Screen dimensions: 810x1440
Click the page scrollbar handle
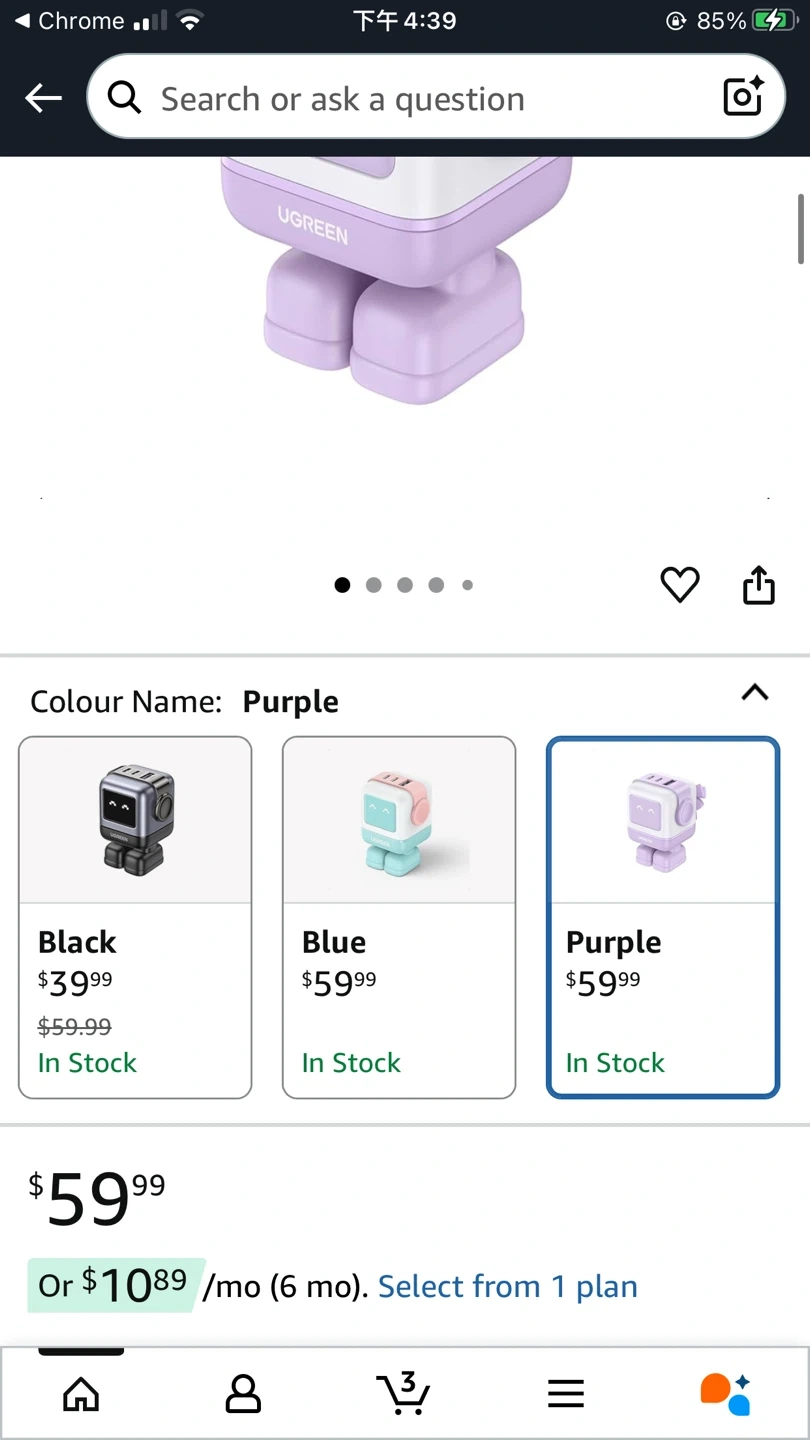801,228
